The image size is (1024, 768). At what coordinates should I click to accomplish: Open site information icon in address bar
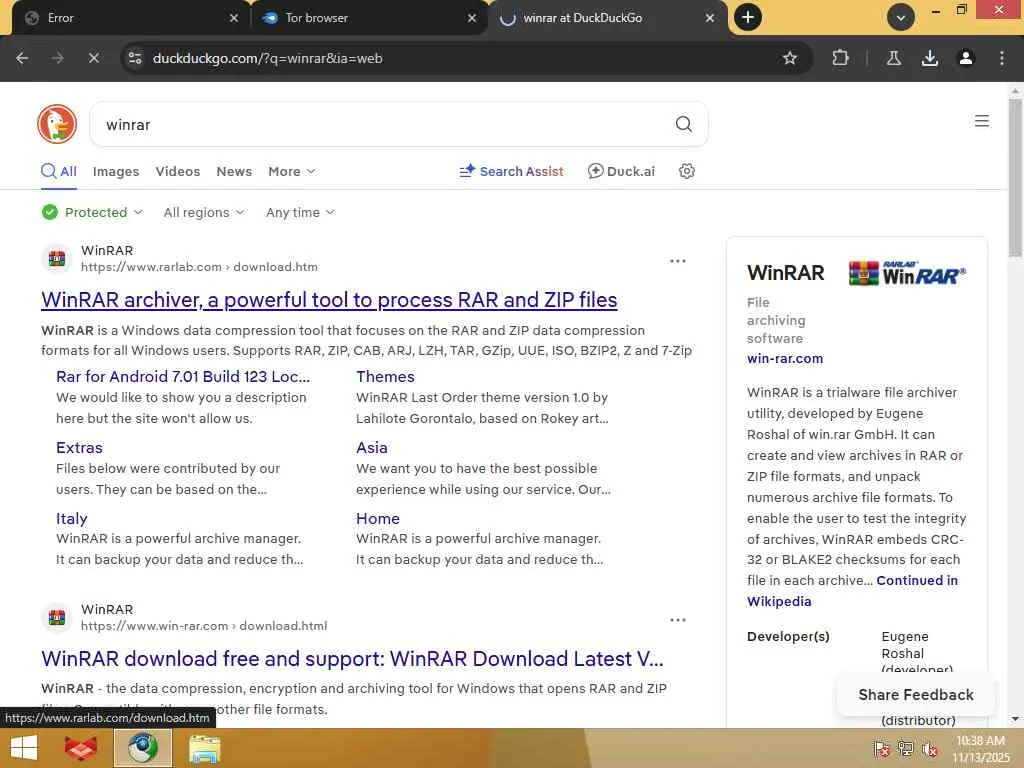pos(135,58)
